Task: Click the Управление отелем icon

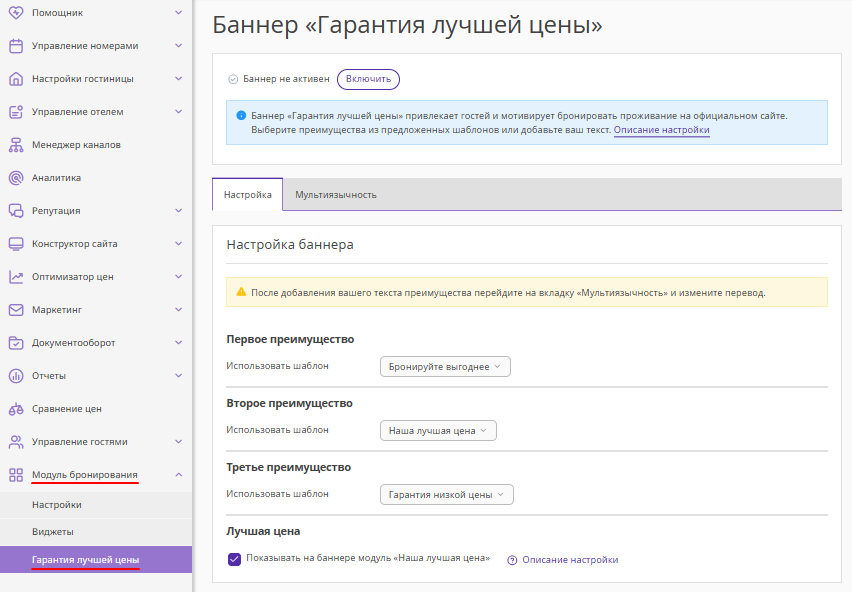Action: [x=16, y=112]
